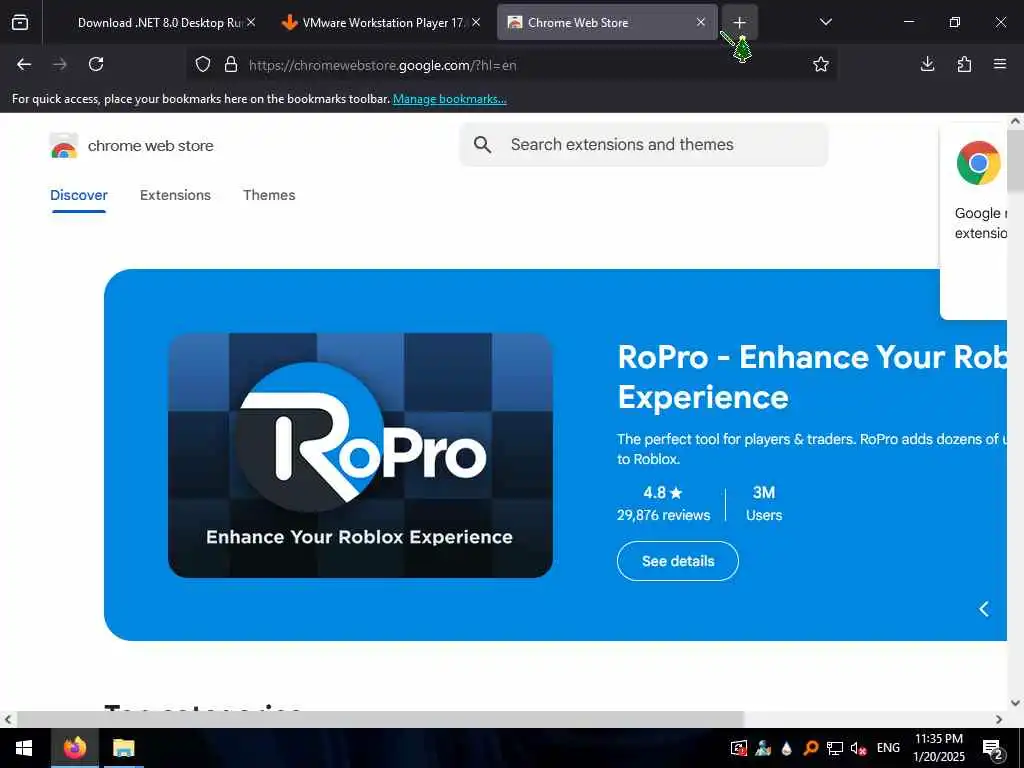Switch to VMware Workstation Player tab

(x=382, y=22)
